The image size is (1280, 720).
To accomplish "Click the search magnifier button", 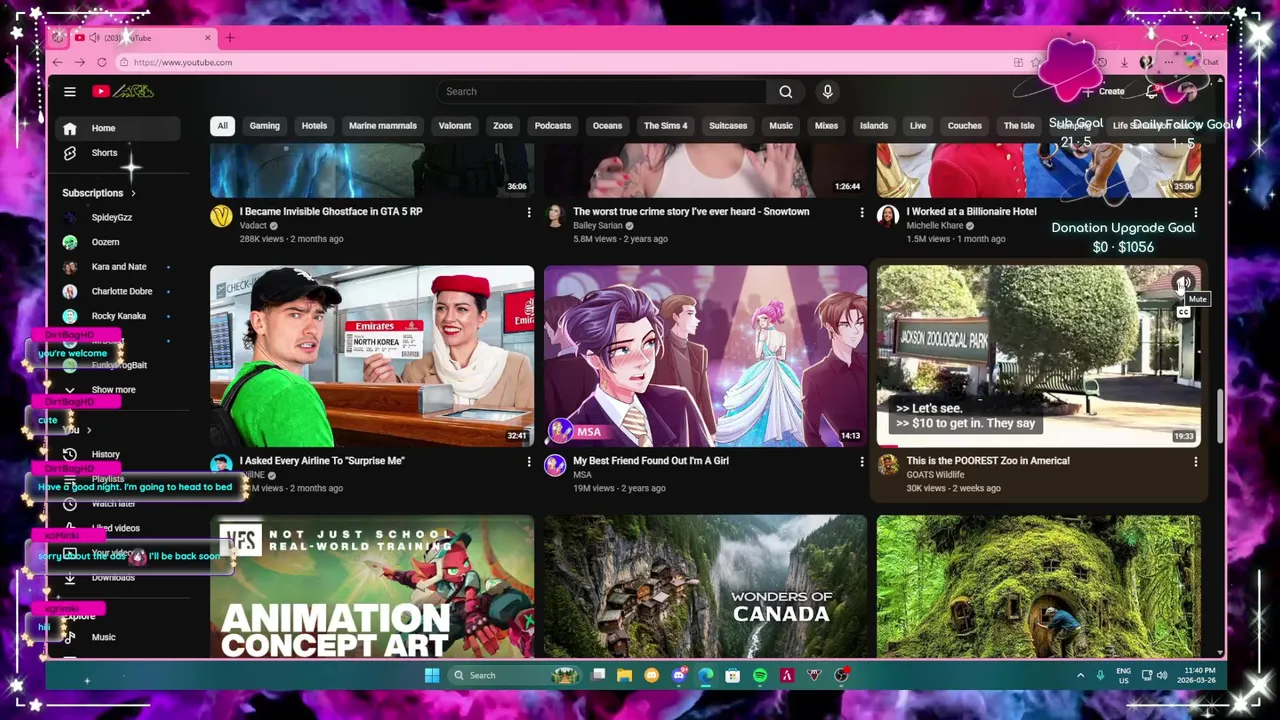I will click(786, 91).
